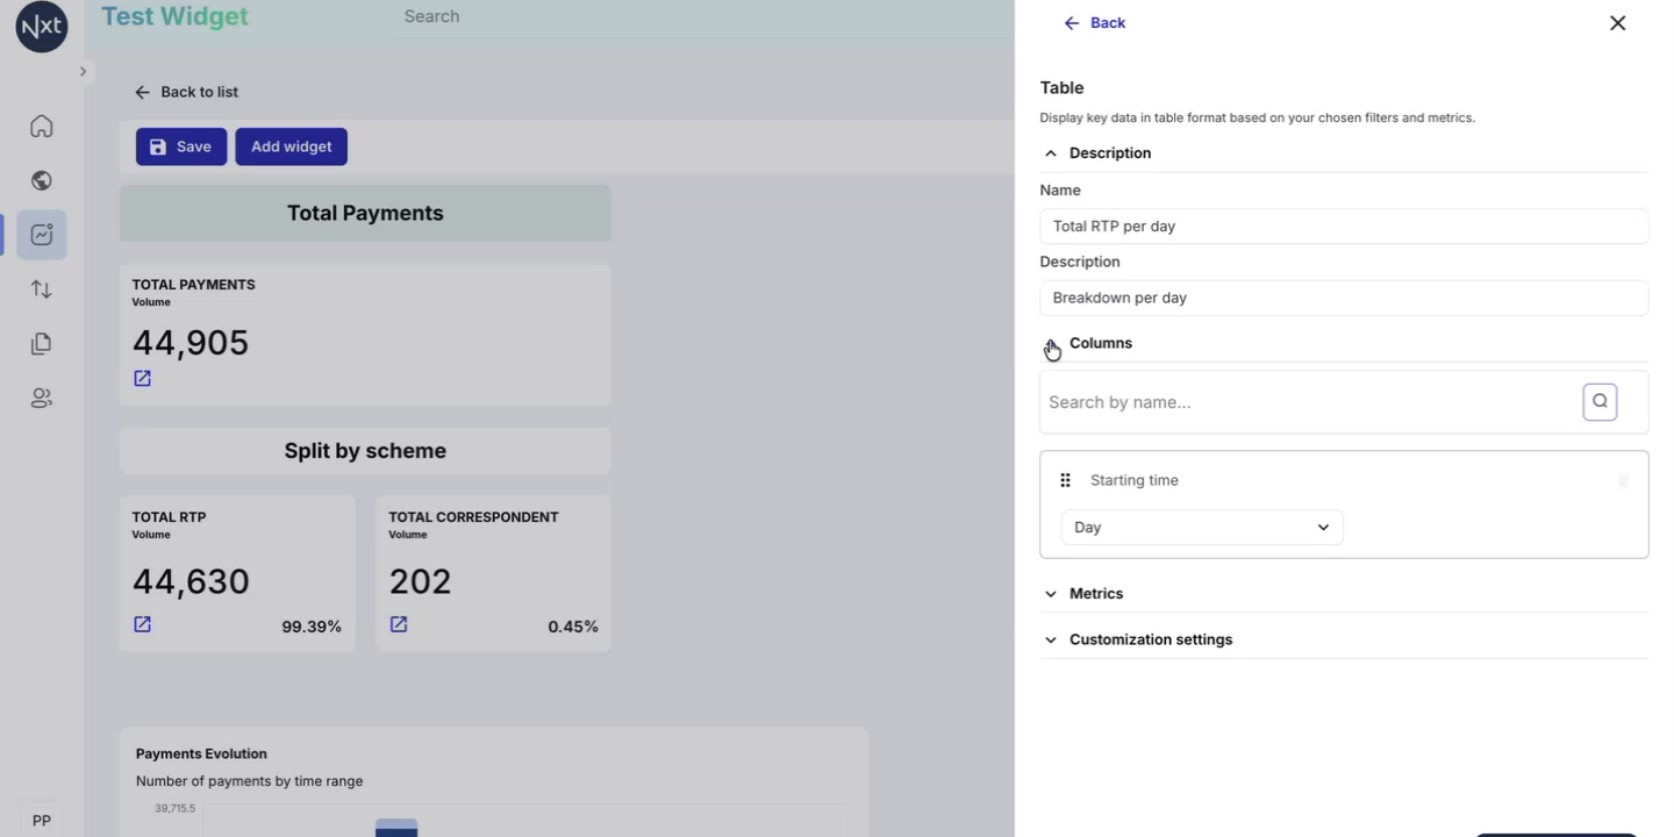Open the documents copy sidebar icon
The height and width of the screenshot is (837, 1674).
pos(41,344)
